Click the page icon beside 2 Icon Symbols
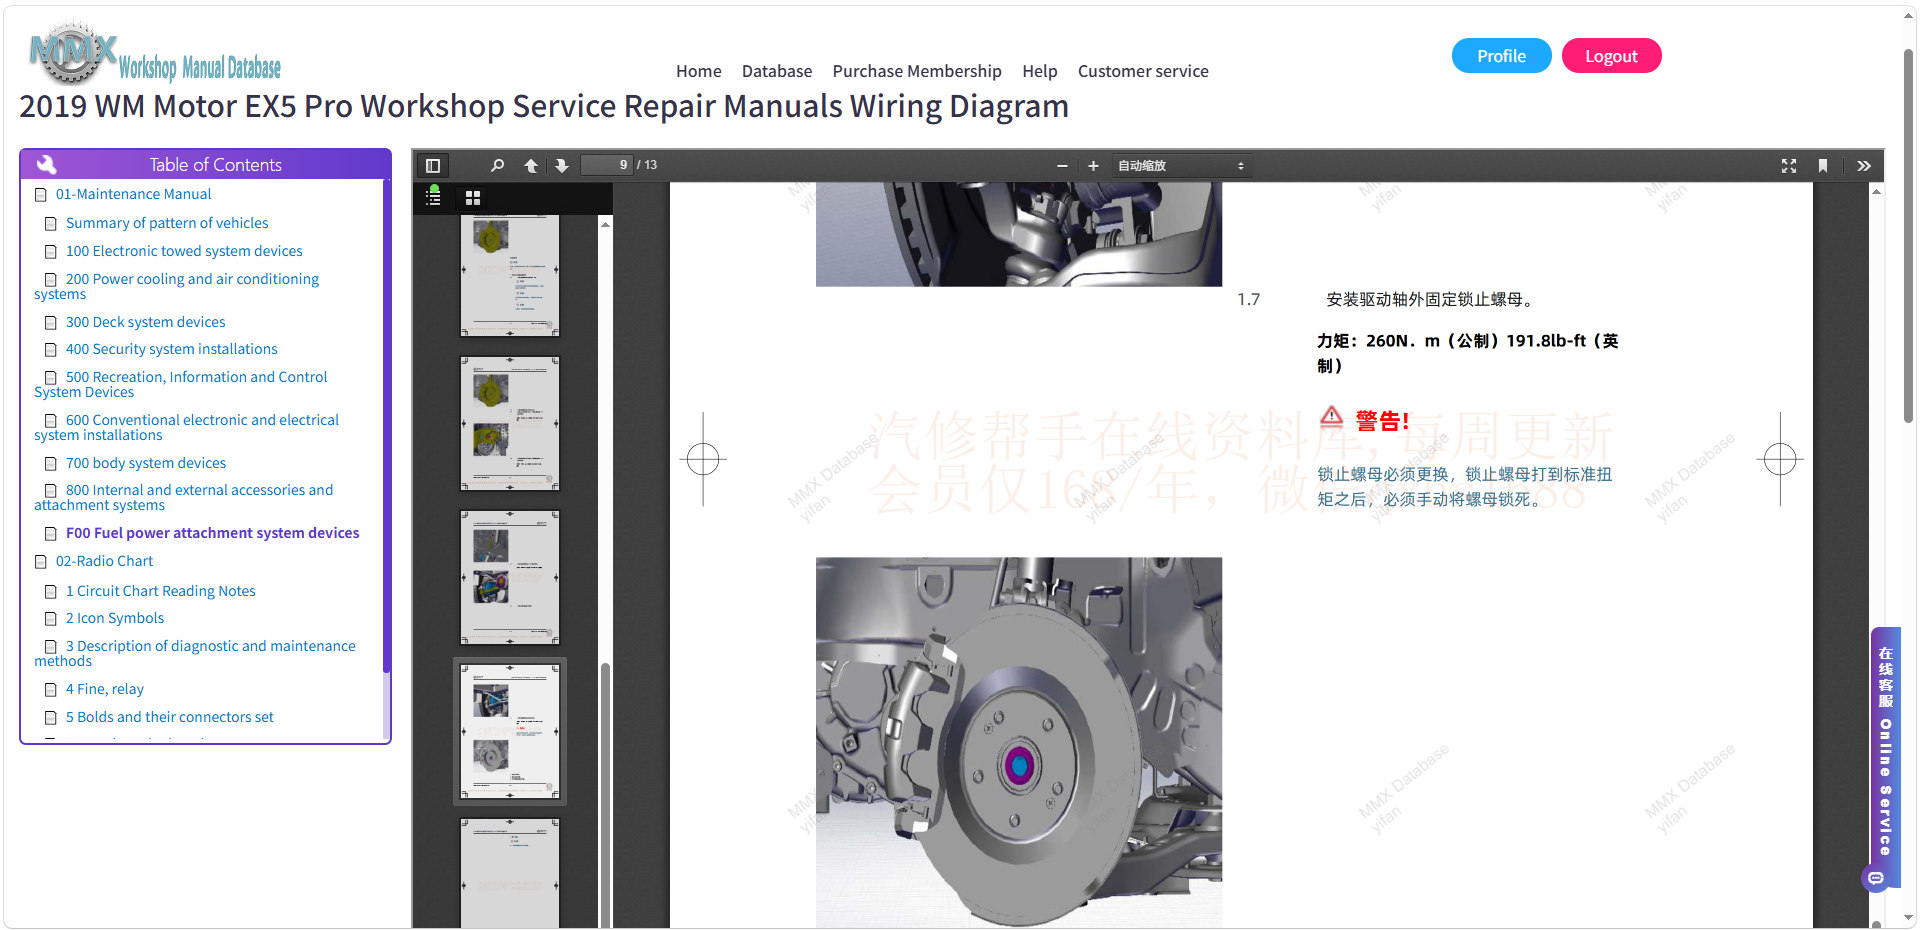The image size is (1920, 930). click(x=51, y=619)
